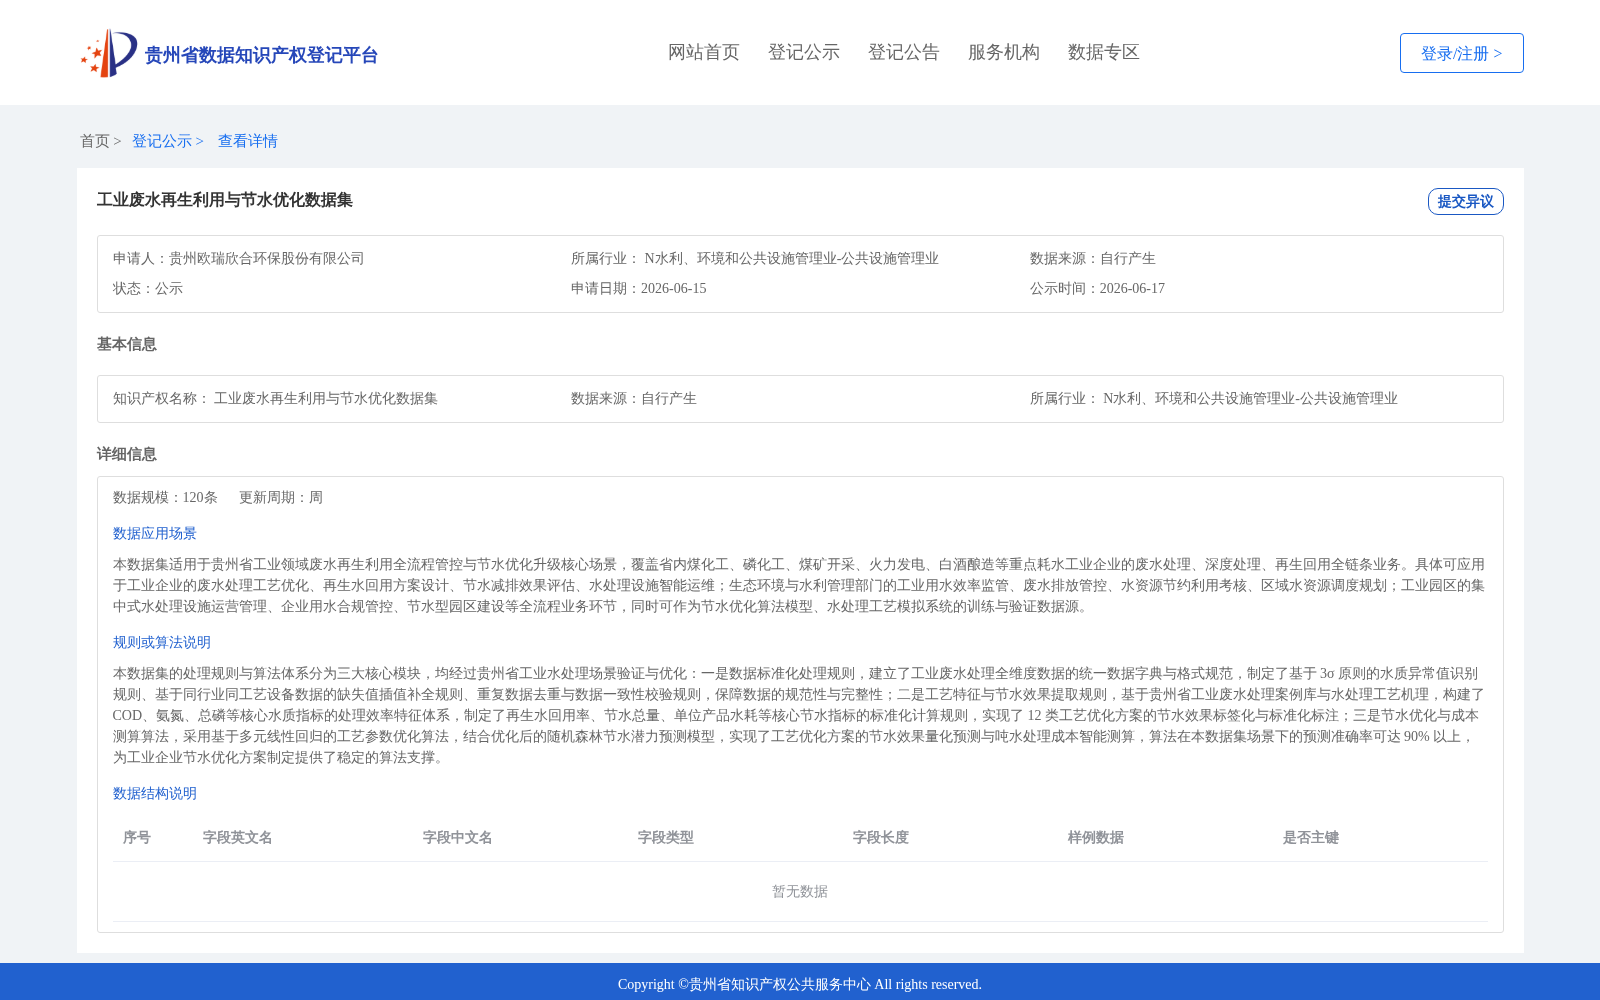Click the 登录/注册 button
Screen dimensions: 1600x1000
[1461, 53]
